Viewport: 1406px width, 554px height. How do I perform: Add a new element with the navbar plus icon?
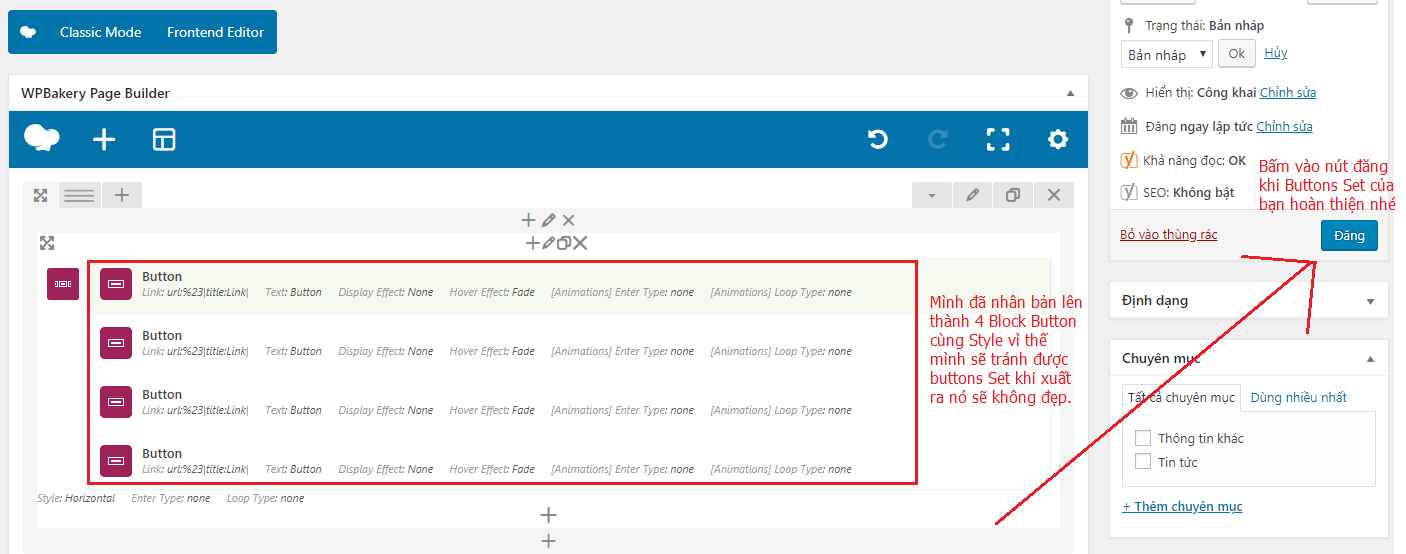(104, 140)
